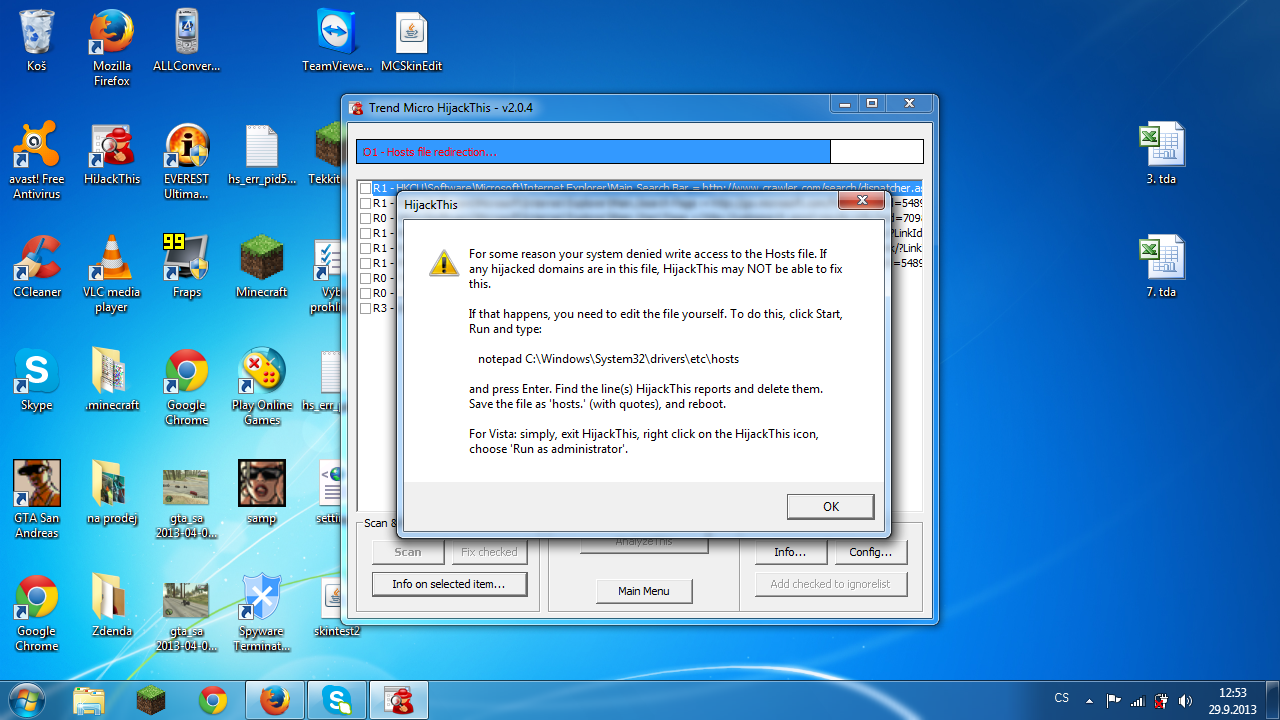Screen dimensions: 1280x720
Task: Tick the checkbox of the R3 entry
Action: click(x=366, y=308)
